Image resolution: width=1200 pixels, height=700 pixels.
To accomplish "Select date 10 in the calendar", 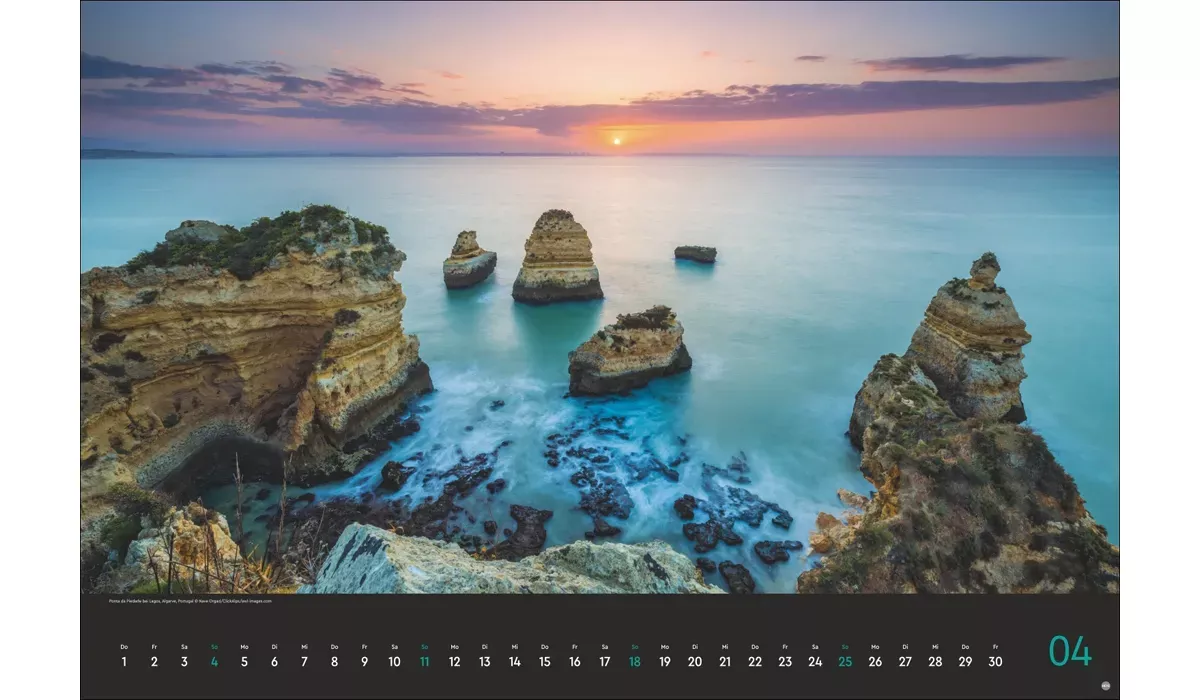I will 394,661.
